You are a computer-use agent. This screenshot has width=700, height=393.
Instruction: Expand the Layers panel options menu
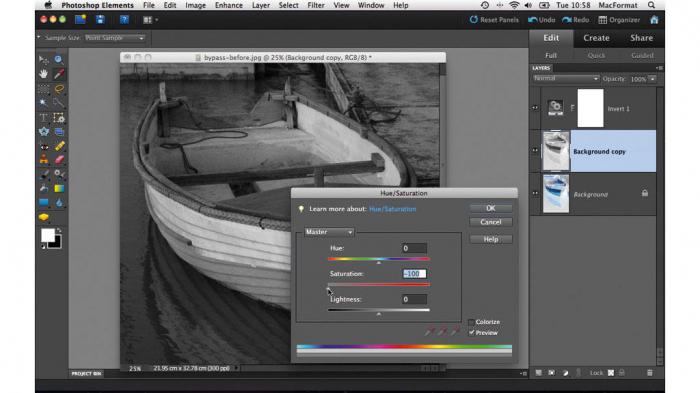click(659, 68)
